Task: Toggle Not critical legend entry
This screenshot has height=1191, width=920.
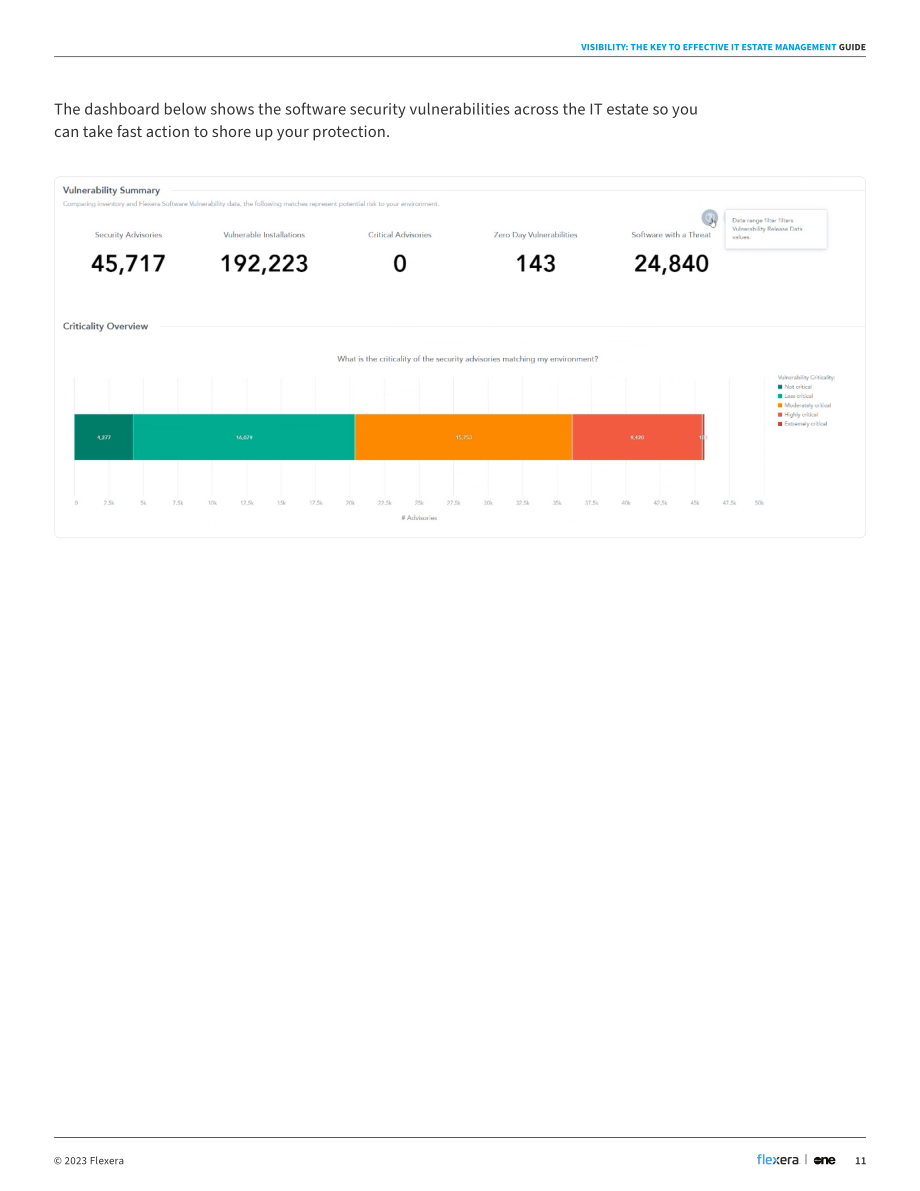Action: click(x=795, y=387)
